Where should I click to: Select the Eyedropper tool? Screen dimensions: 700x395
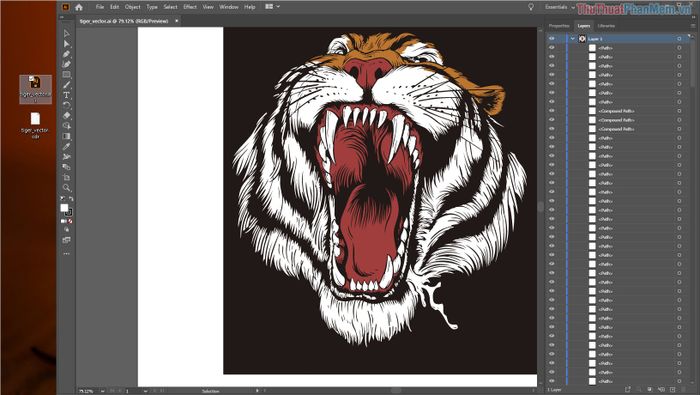67,146
